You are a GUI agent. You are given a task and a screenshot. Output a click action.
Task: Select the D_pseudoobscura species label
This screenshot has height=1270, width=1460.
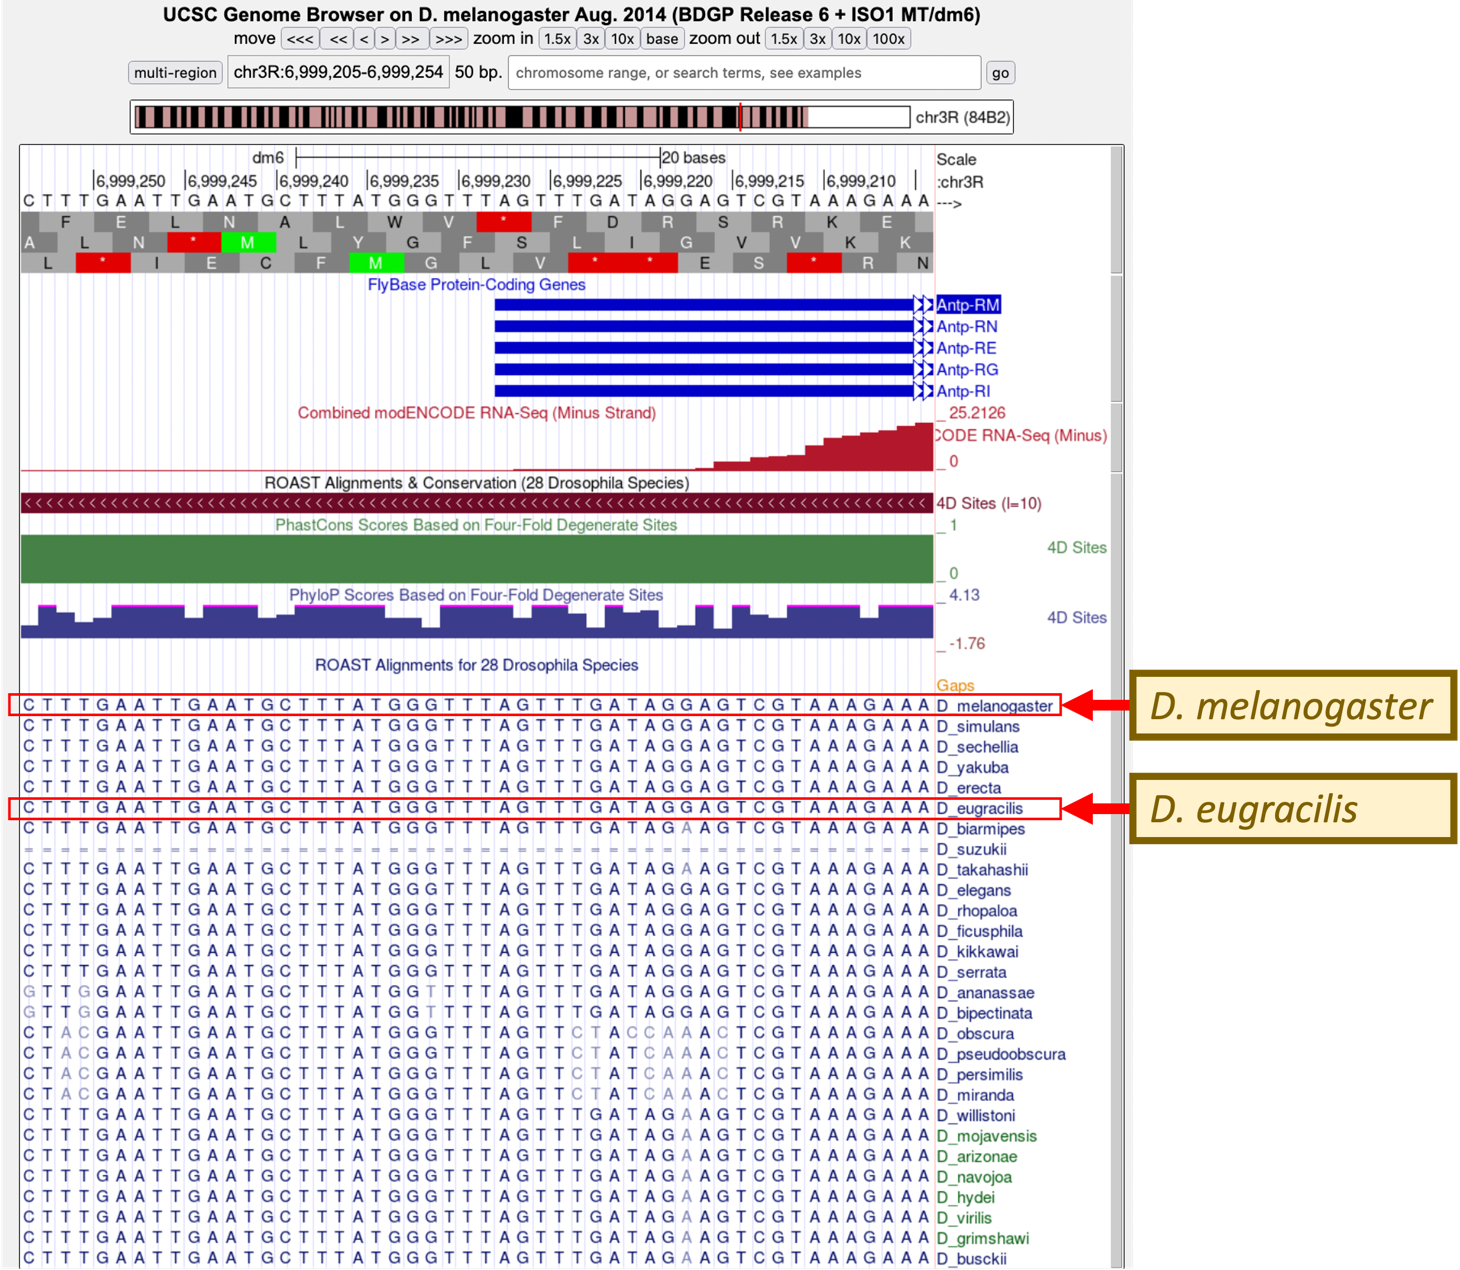[1001, 1055]
